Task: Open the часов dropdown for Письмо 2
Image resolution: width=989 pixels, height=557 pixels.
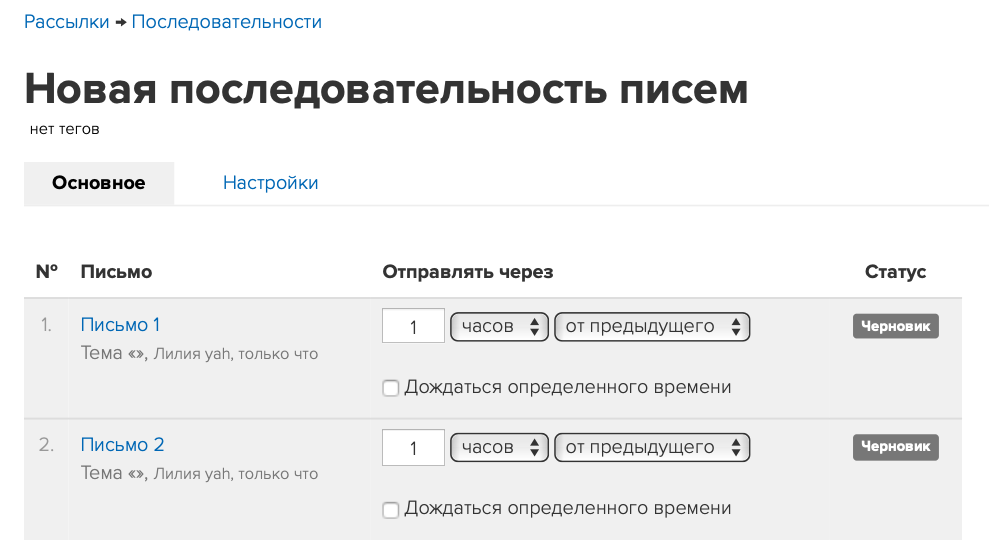Action: tap(499, 447)
